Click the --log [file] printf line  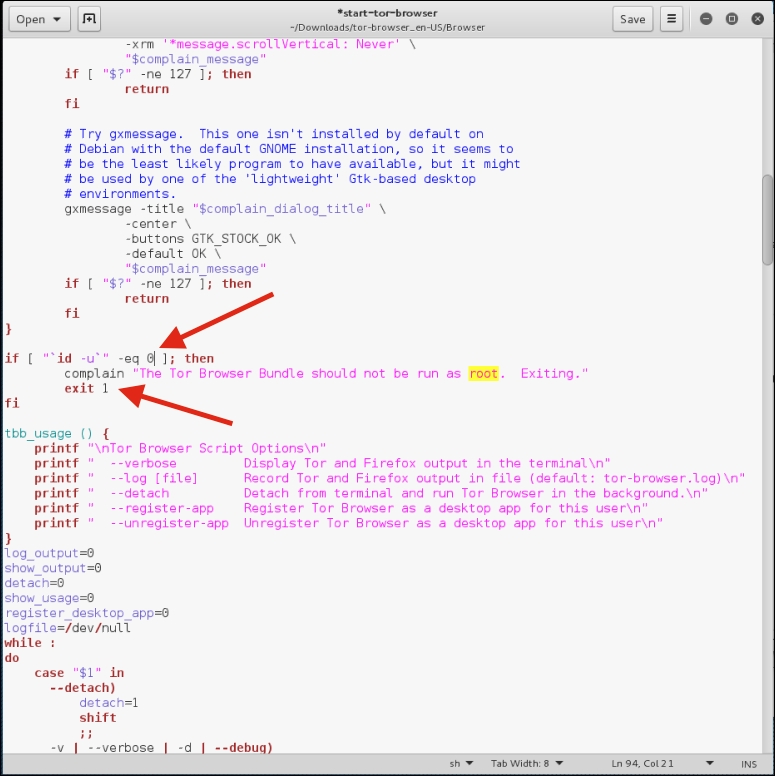pos(389,478)
